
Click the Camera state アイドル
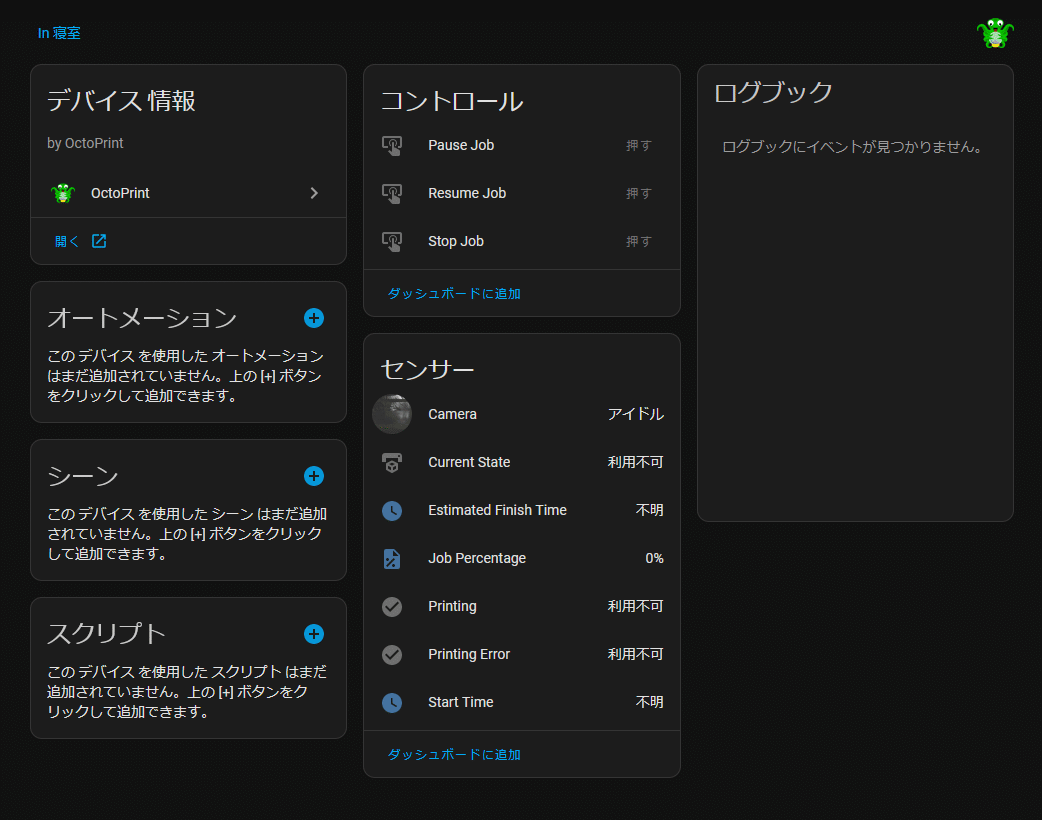(x=636, y=414)
